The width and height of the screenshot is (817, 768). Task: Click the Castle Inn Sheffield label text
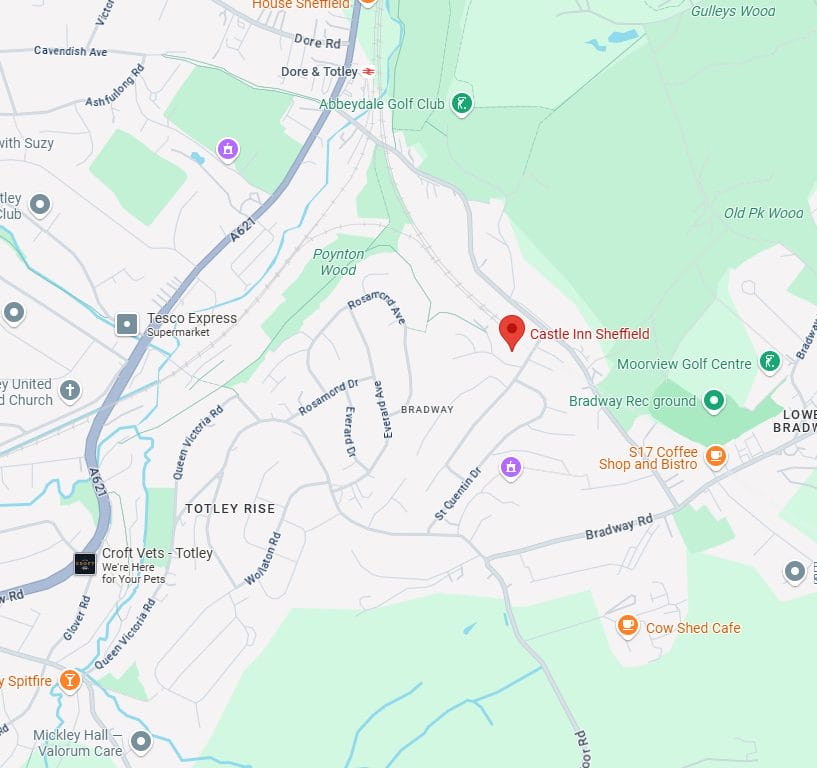589,334
